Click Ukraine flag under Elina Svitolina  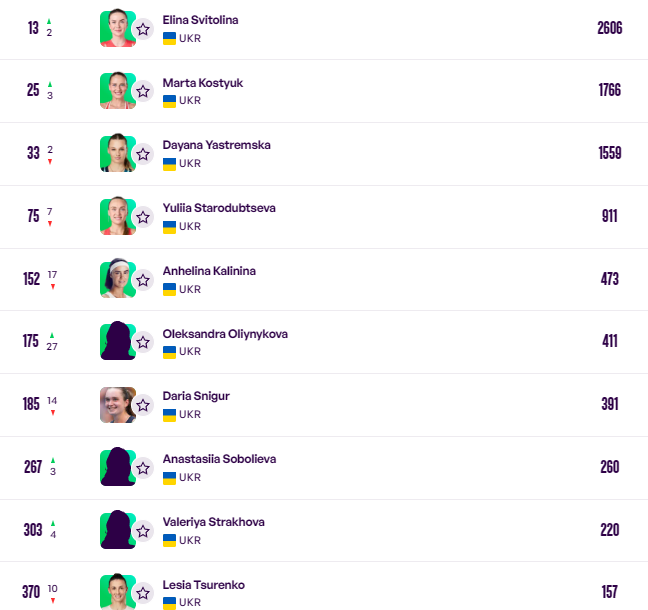click(x=169, y=38)
